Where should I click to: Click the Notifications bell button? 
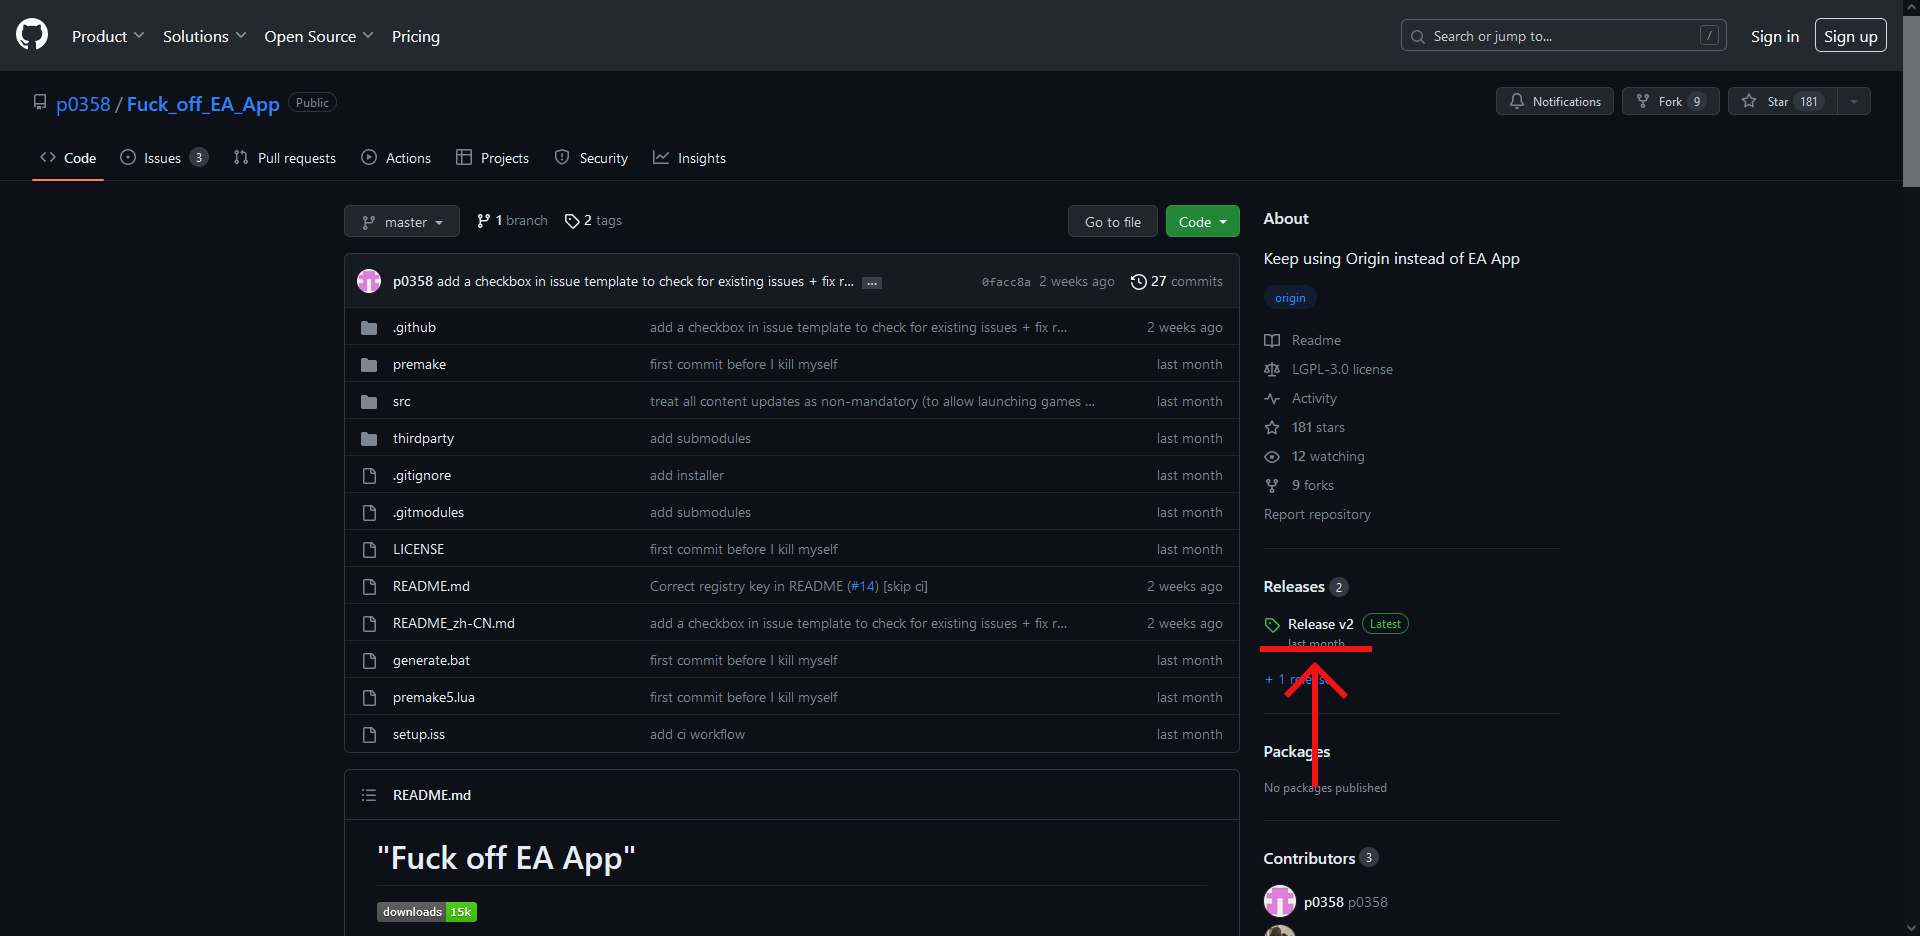pos(1555,101)
